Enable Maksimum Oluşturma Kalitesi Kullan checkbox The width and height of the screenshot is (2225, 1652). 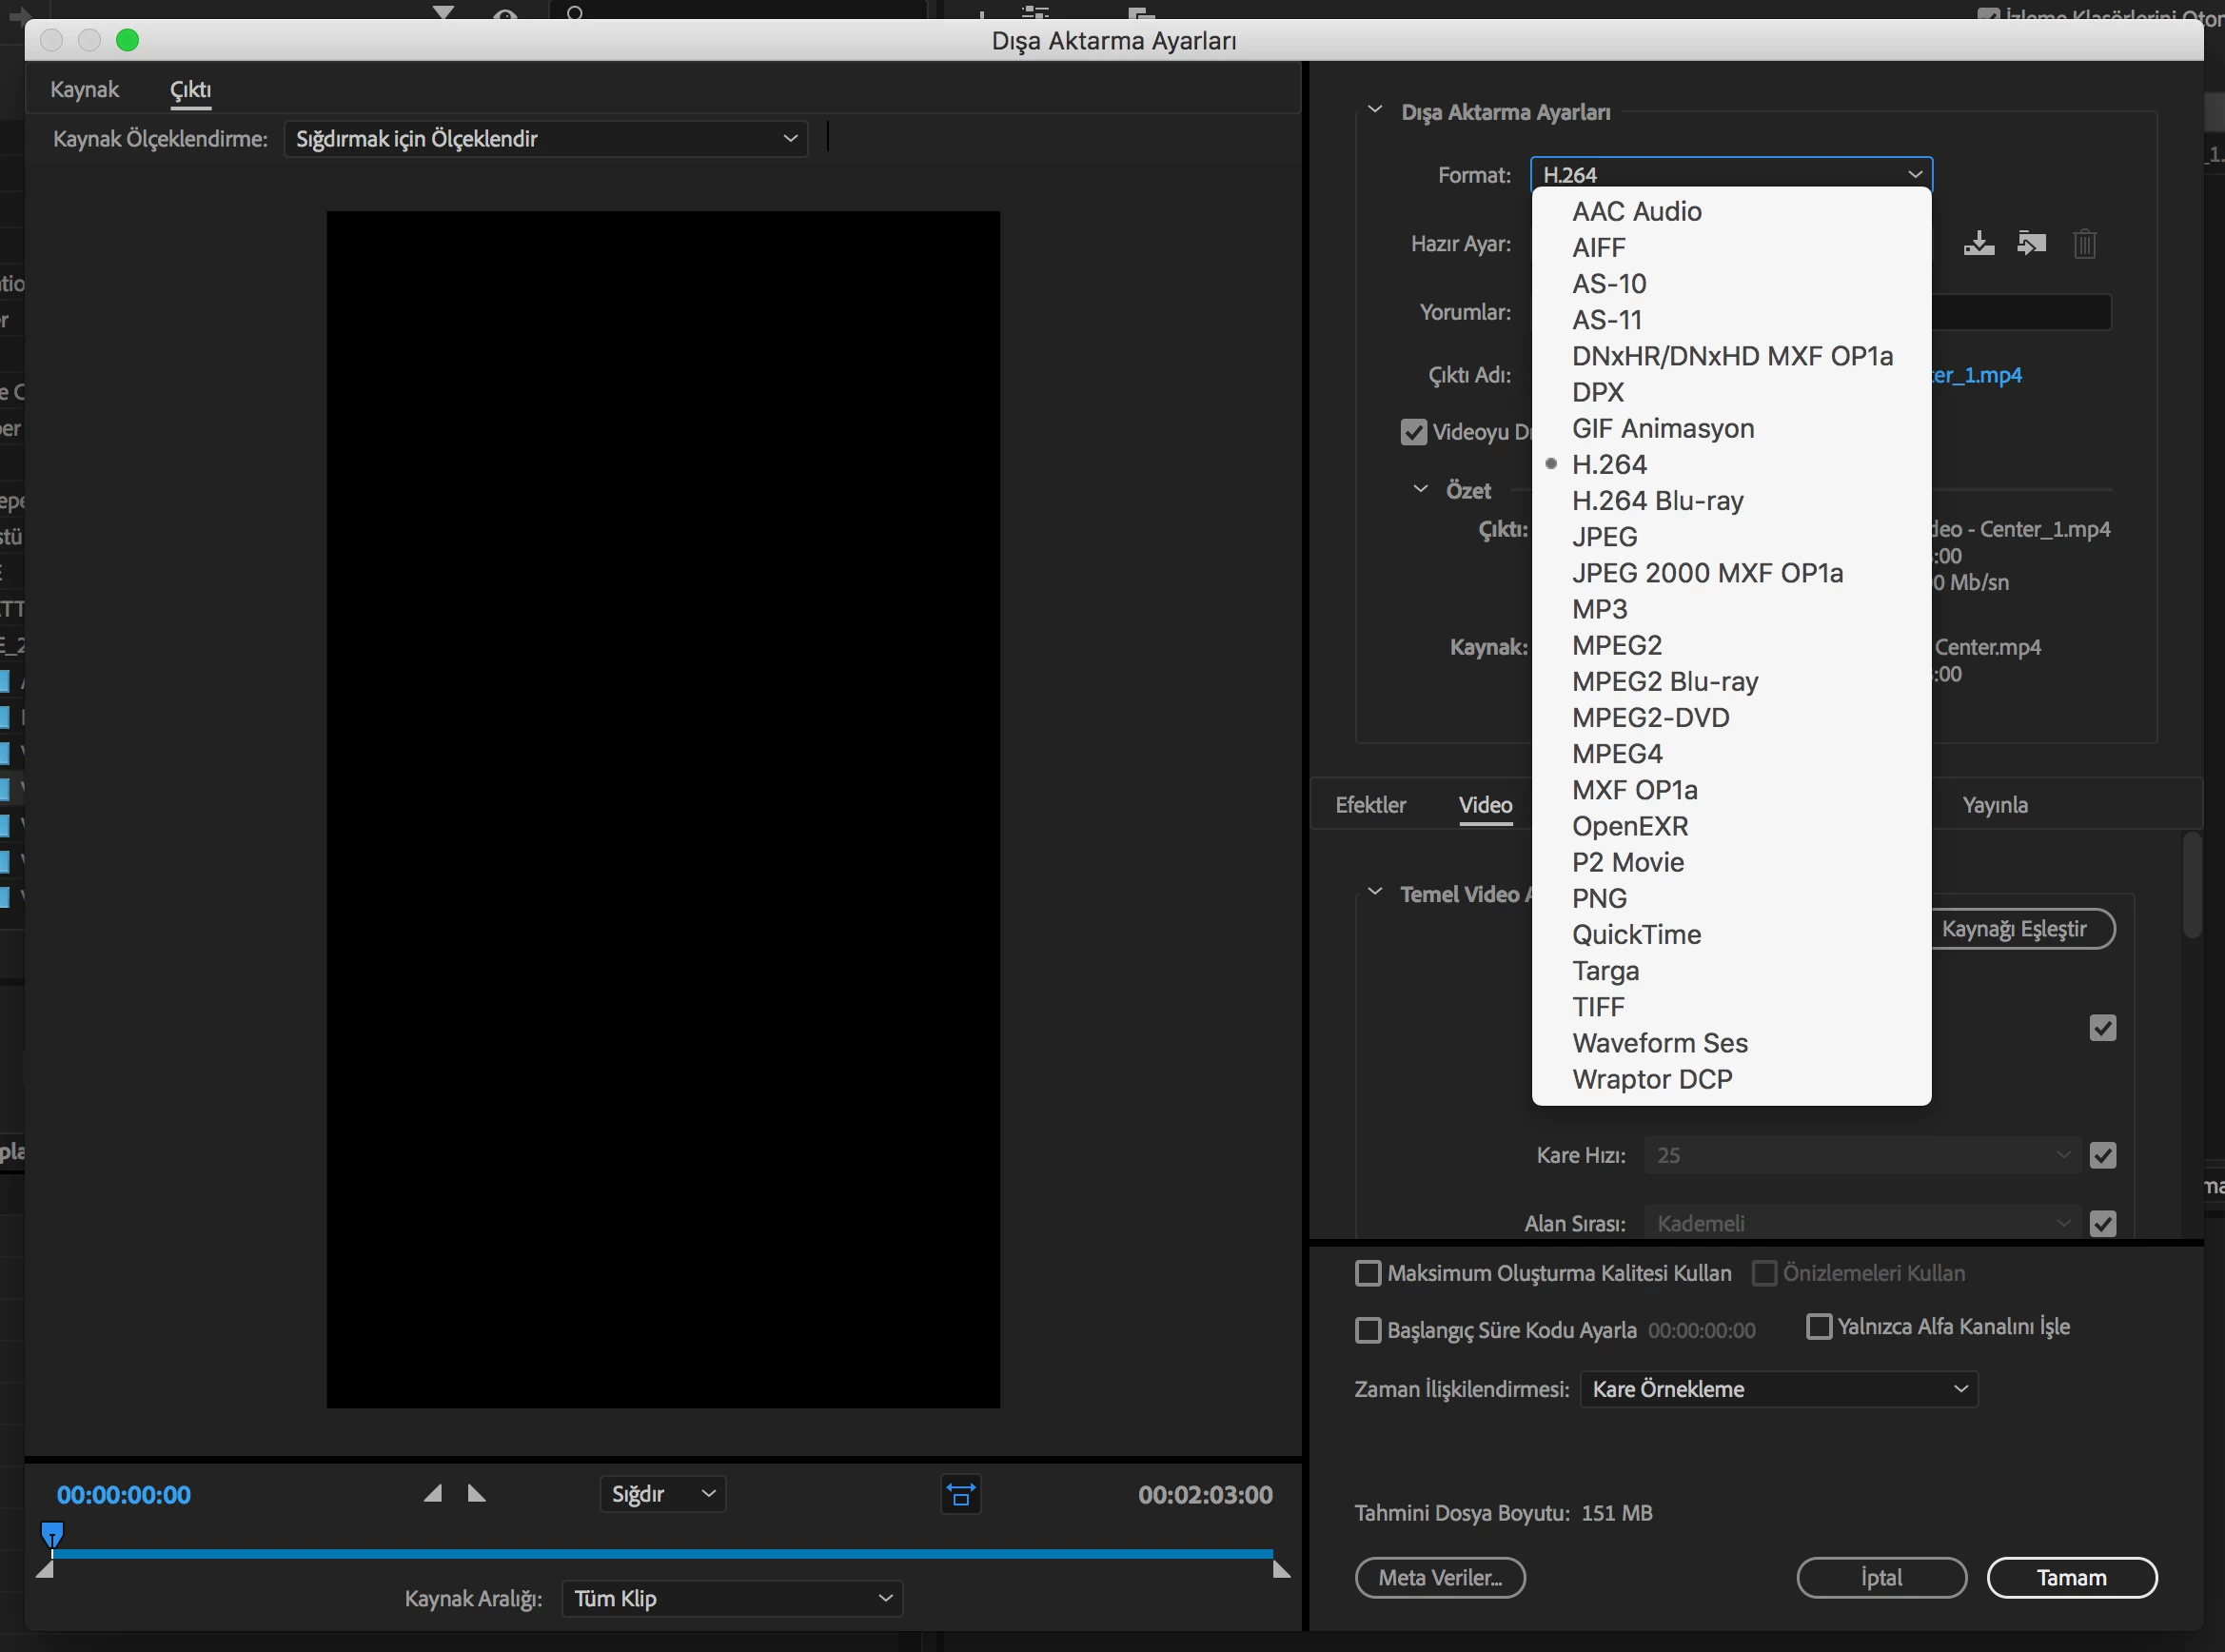click(1367, 1273)
